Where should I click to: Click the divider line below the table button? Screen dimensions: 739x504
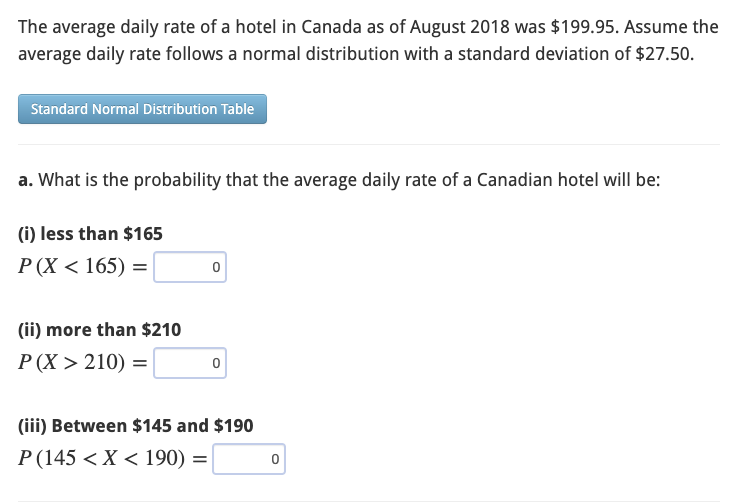[369, 145]
